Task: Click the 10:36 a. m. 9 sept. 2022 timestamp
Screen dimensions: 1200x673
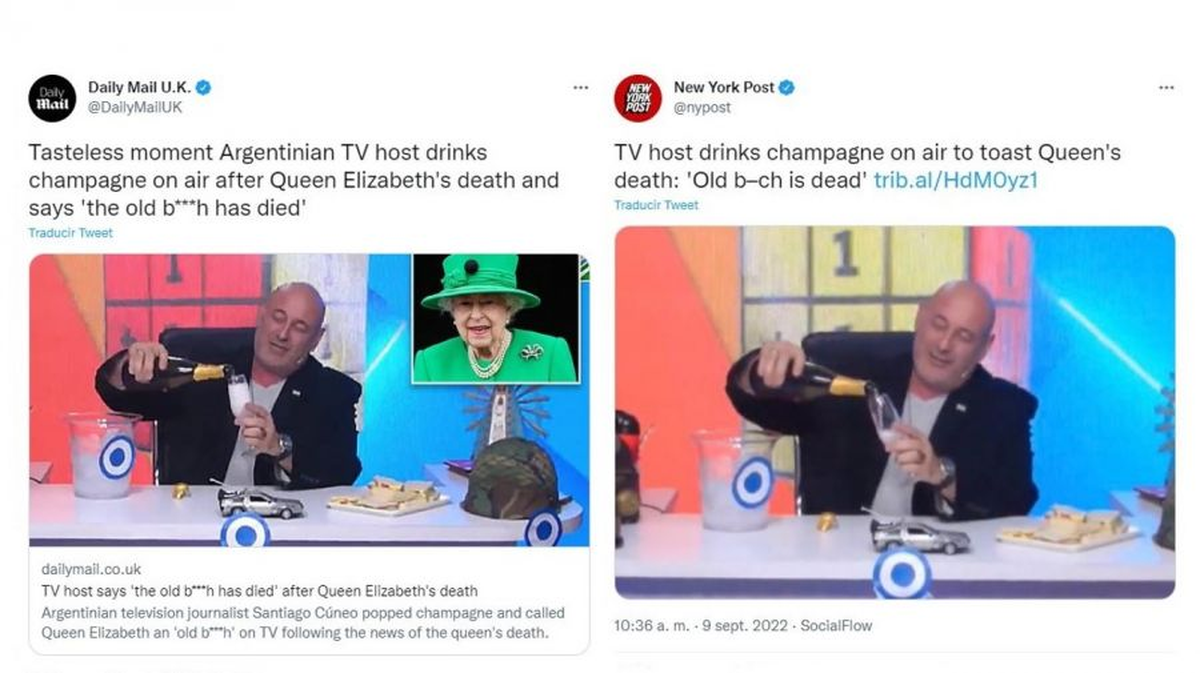Action: point(703,626)
